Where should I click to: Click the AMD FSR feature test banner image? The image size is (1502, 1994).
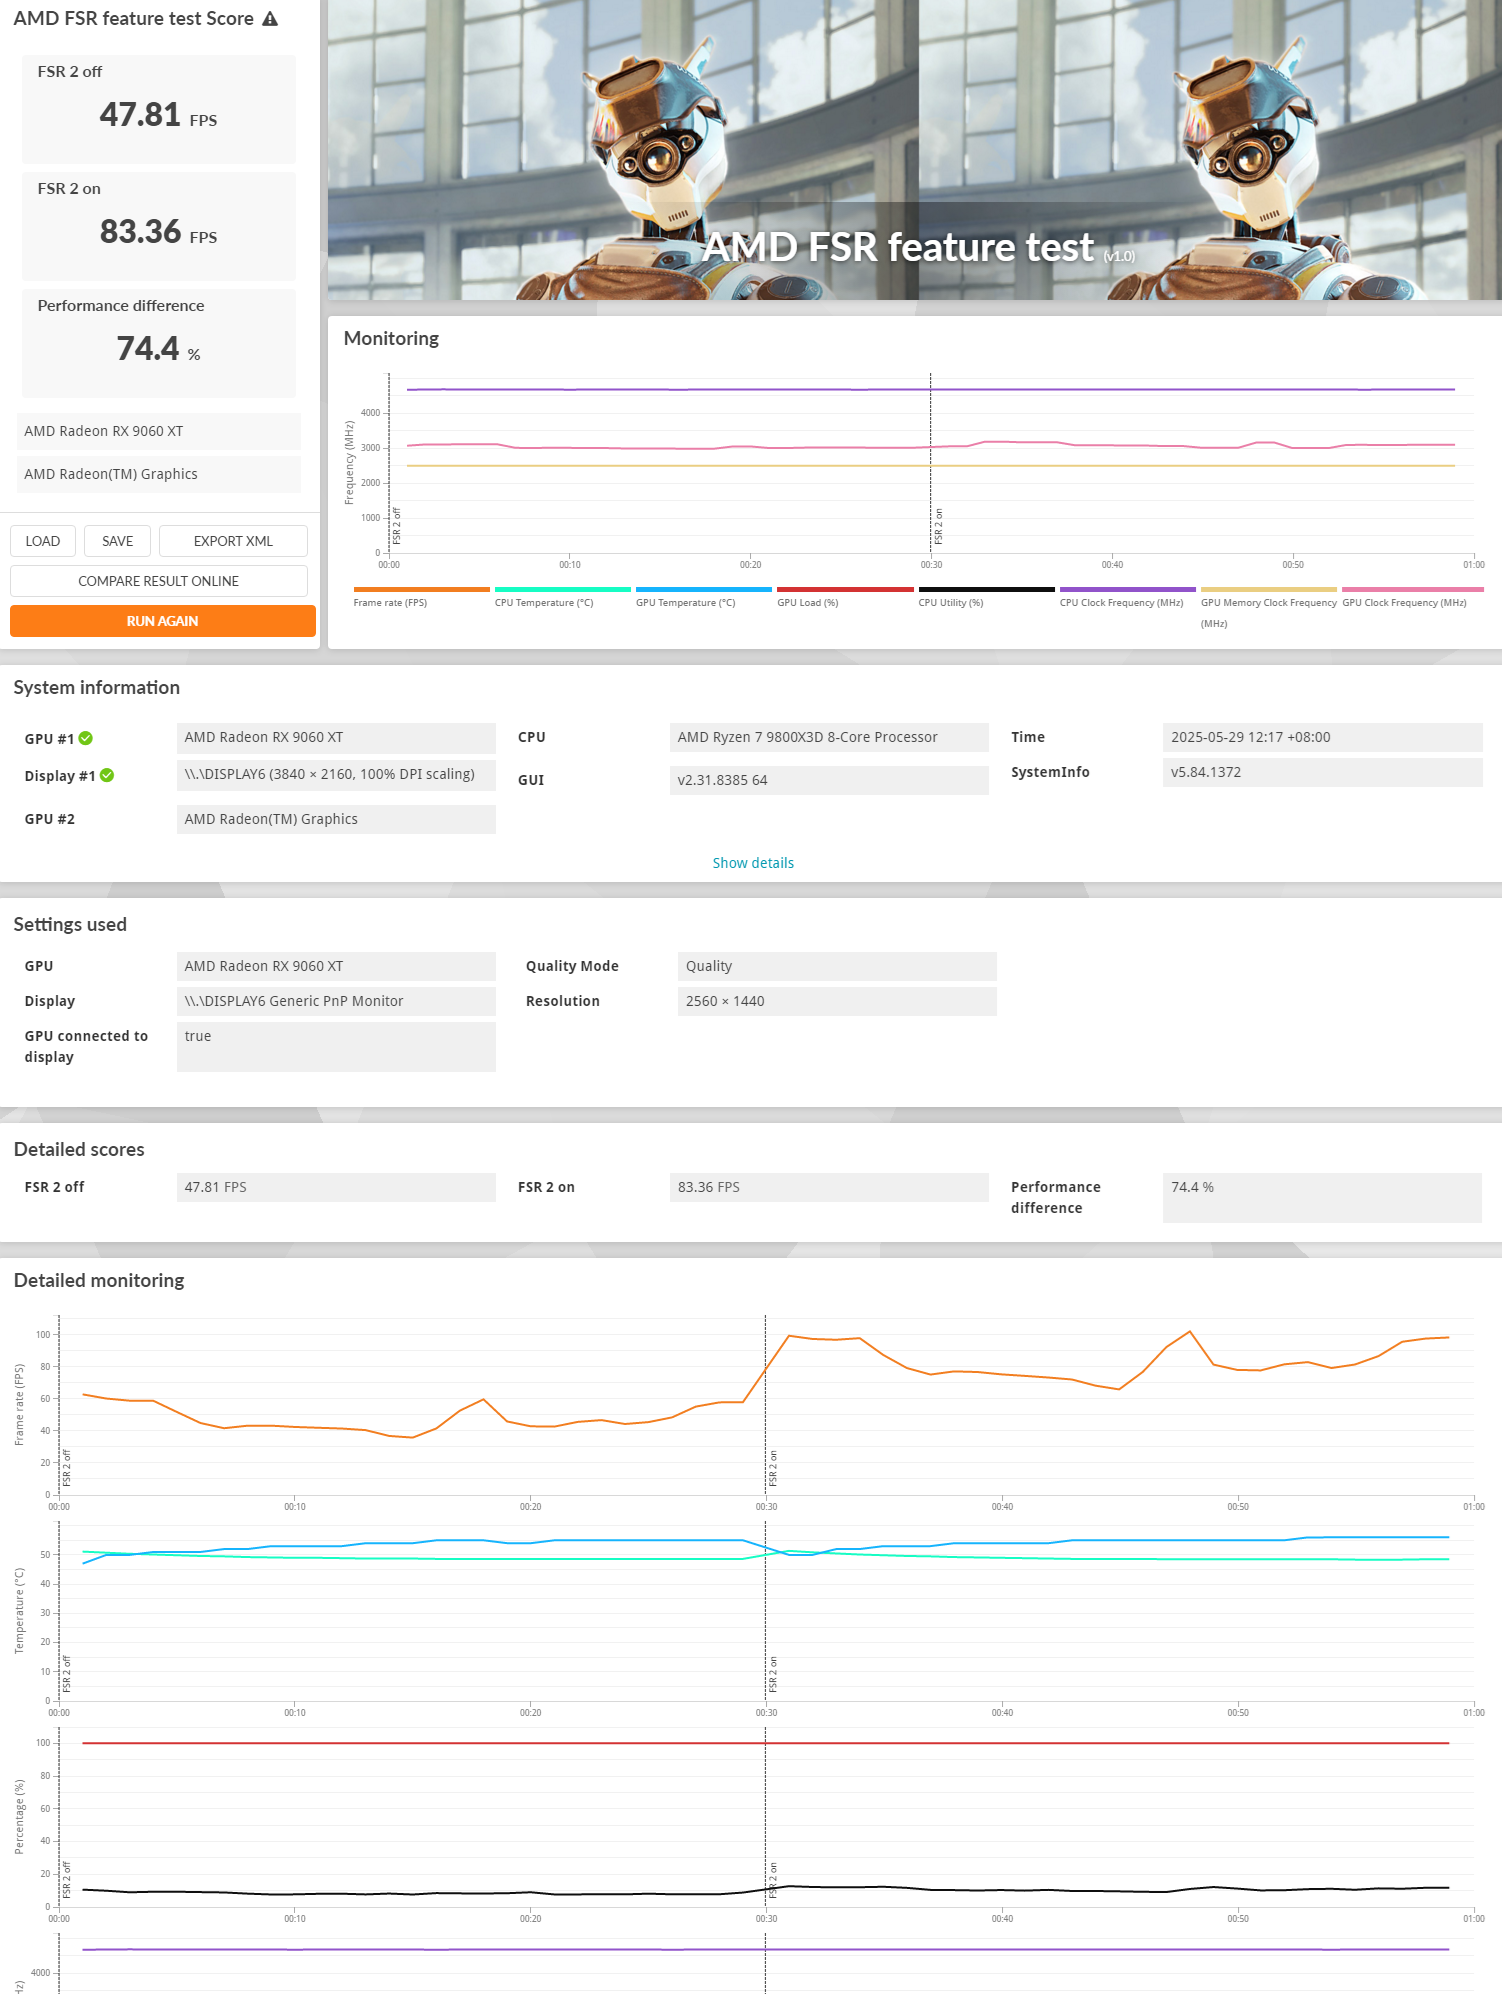914,150
